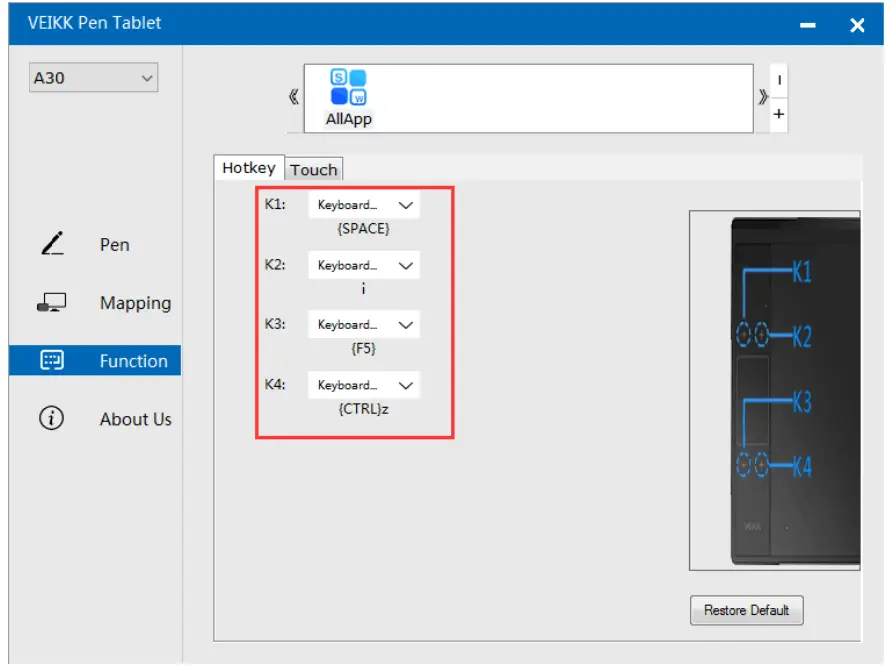Select the Hotkey tab
The width and height of the screenshot is (895, 669).
249,168
